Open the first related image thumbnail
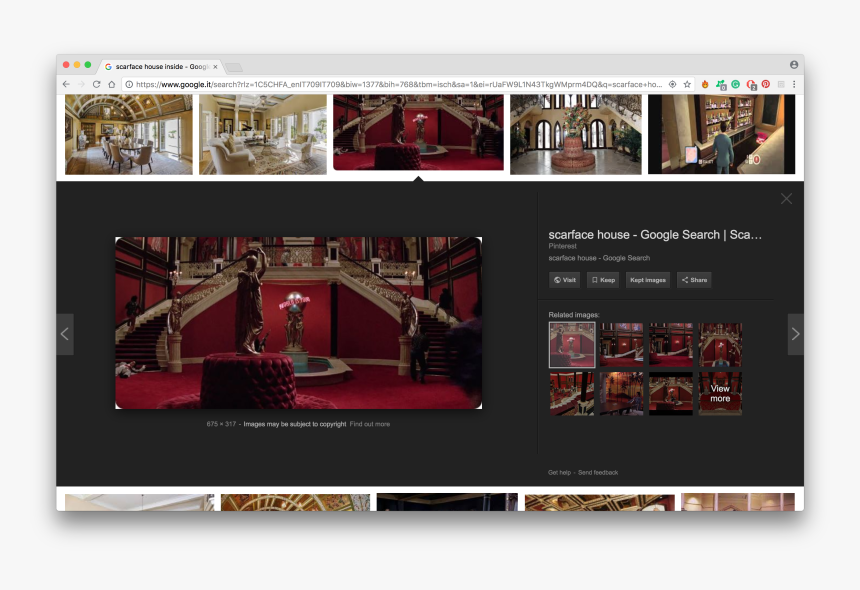Screen dimensions: 860x590 click(x=571, y=344)
